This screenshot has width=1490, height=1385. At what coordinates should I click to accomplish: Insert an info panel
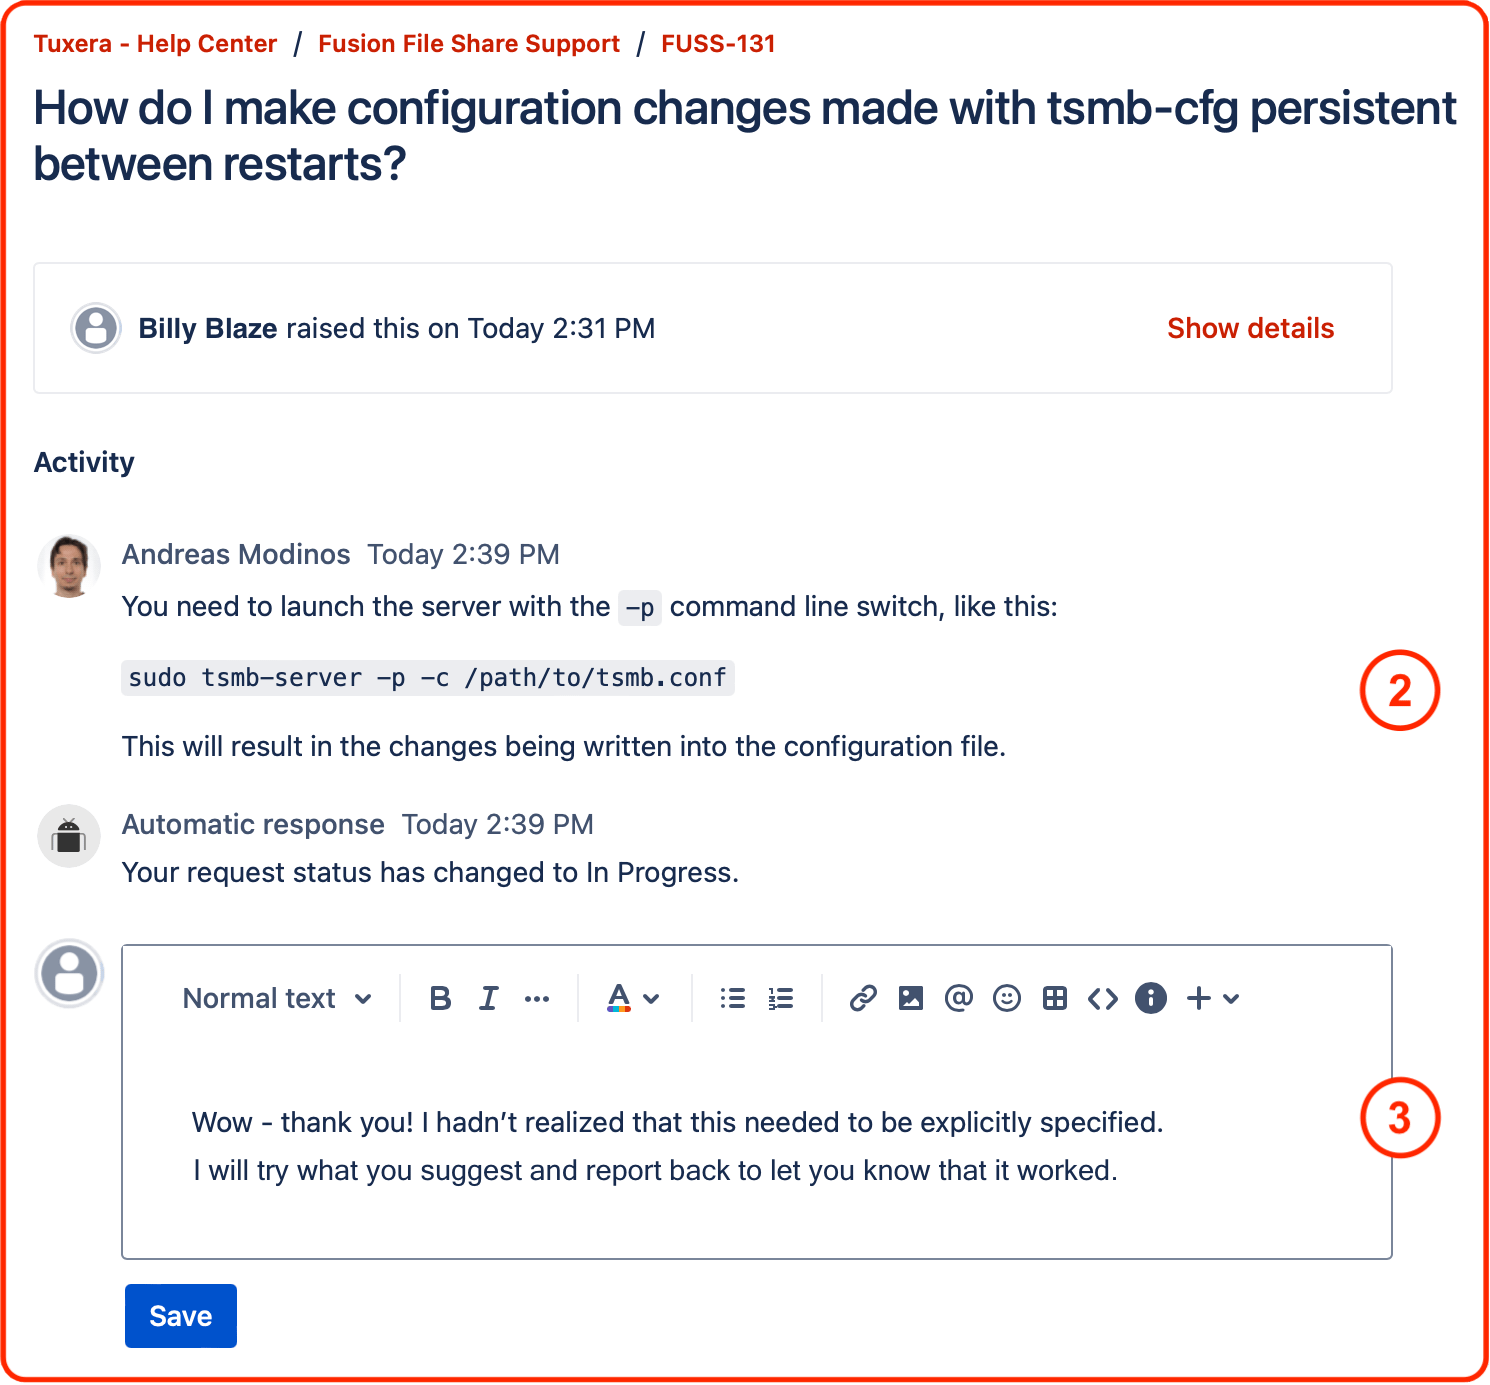[x=1150, y=997]
